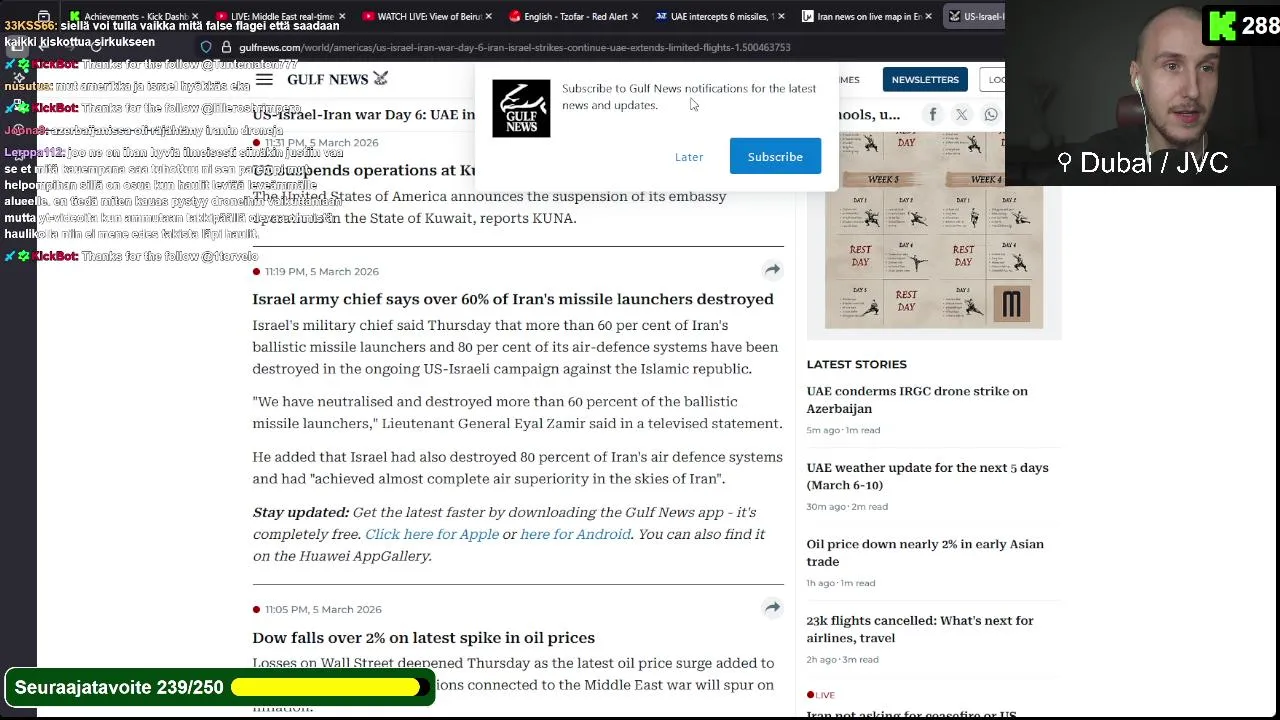Share headline on Facebook

[x=932, y=115]
